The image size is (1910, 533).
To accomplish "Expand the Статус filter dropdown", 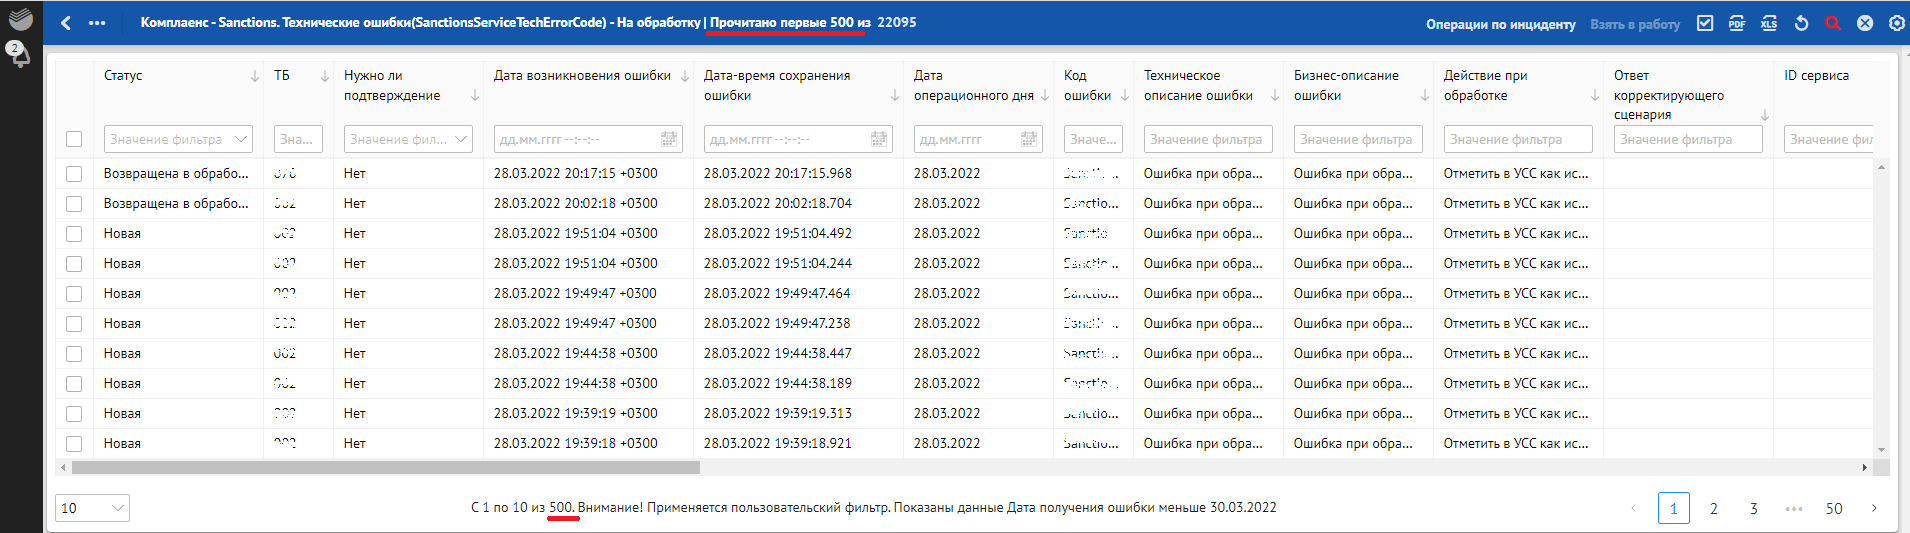I will tap(241, 140).
